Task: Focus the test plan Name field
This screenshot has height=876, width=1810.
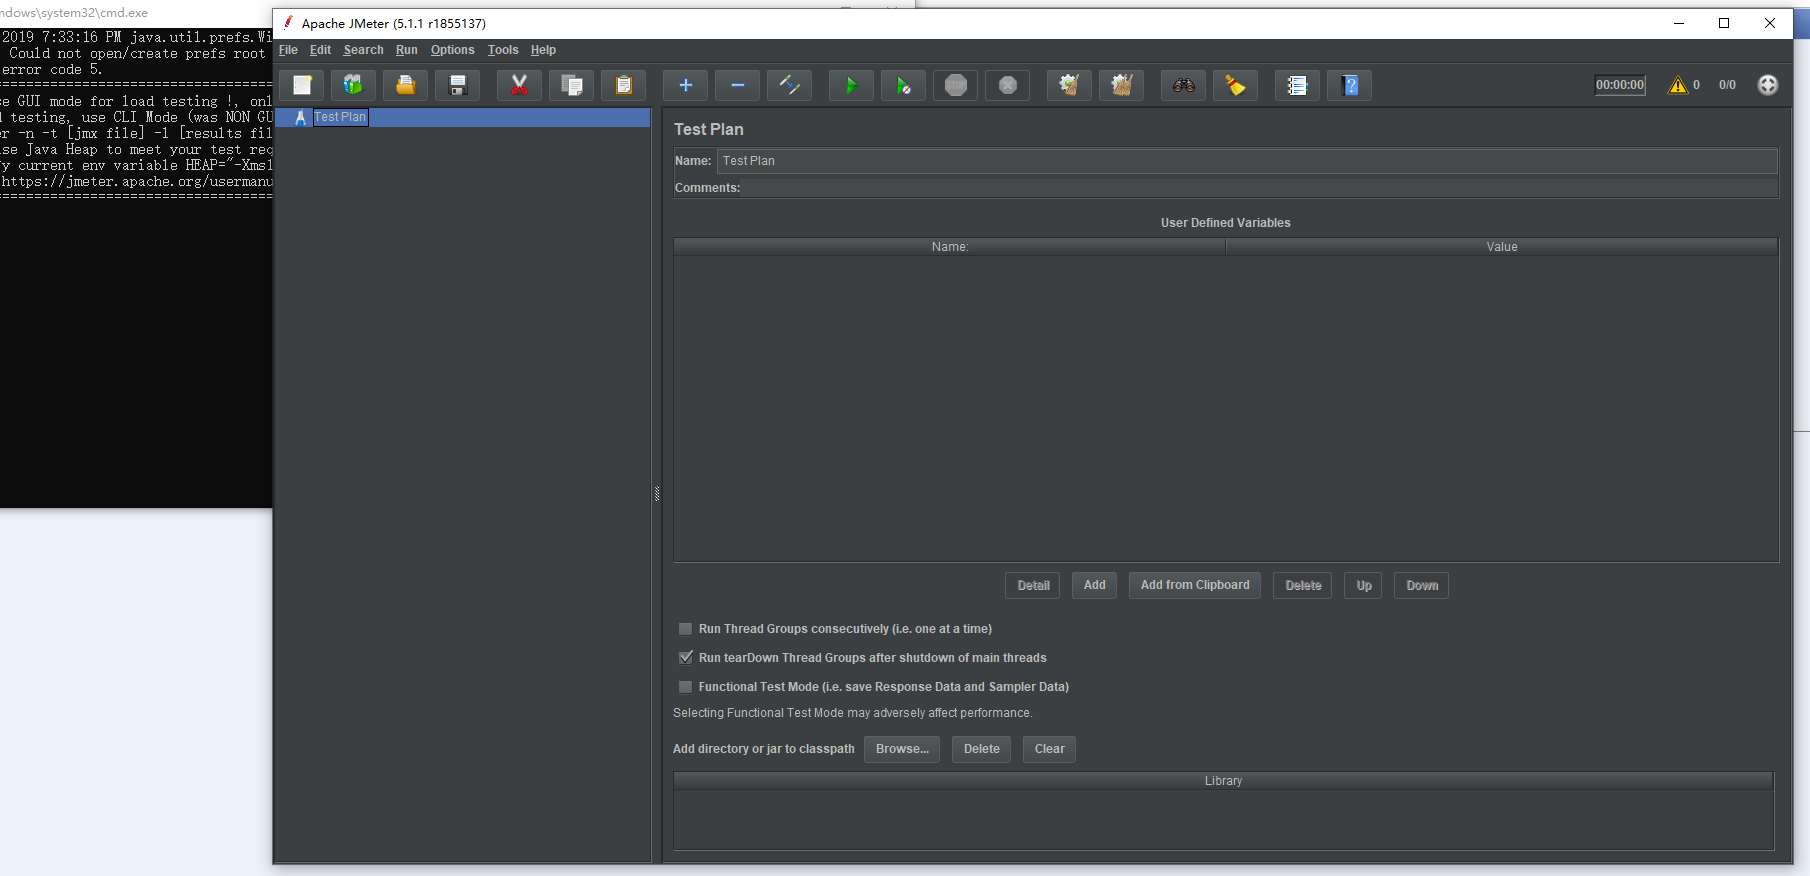Action: coord(1247,161)
